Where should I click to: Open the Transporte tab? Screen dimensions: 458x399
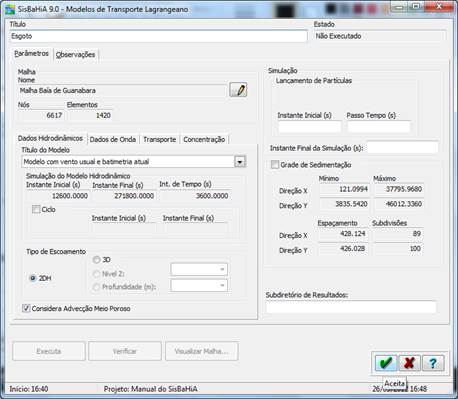[160, 139]
